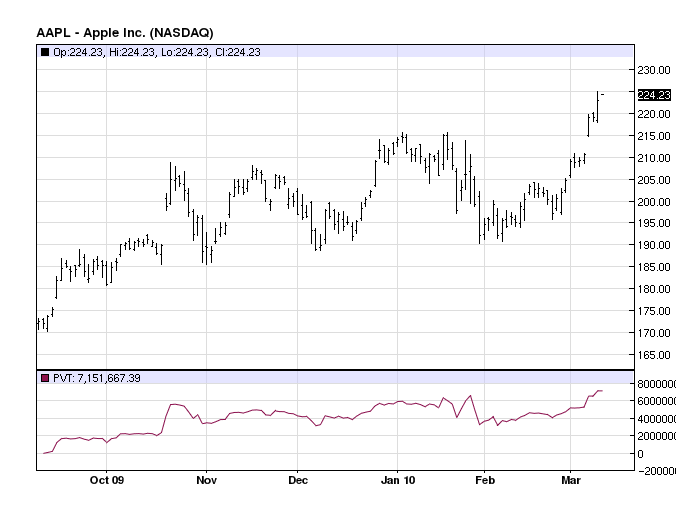
Task: Select the Nov date label
Action: (x=206, y=480)
